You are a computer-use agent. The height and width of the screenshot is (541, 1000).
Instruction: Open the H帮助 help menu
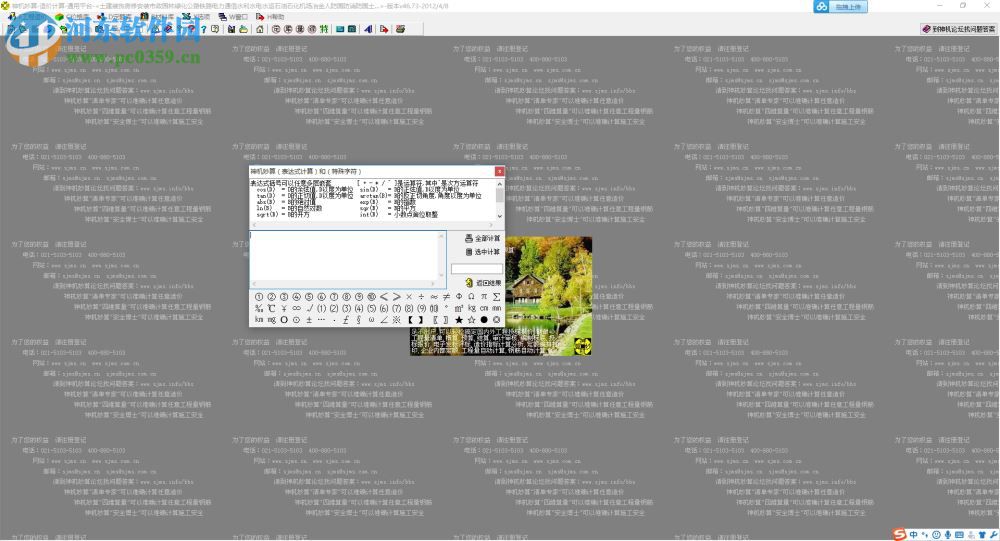click(272, 17)
